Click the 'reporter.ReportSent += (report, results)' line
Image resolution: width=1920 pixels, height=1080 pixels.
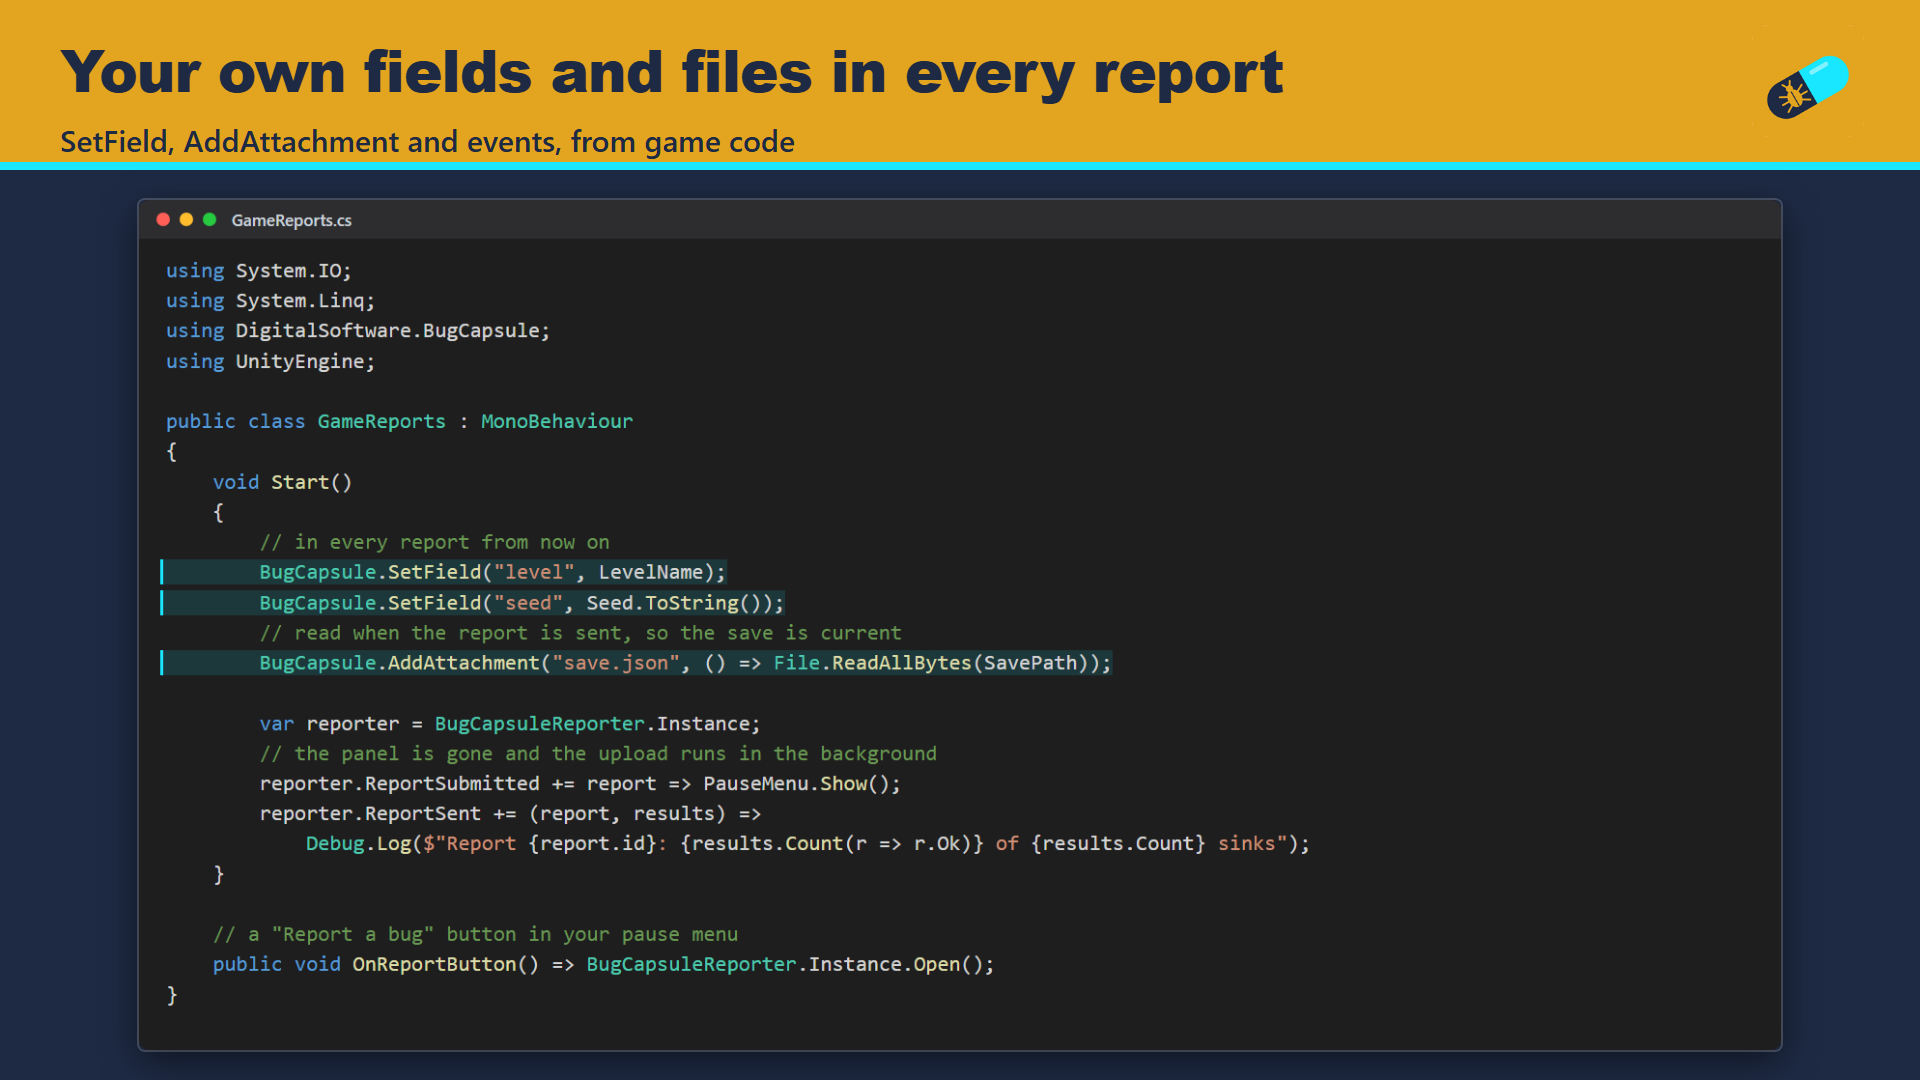(x=510, y=814)
